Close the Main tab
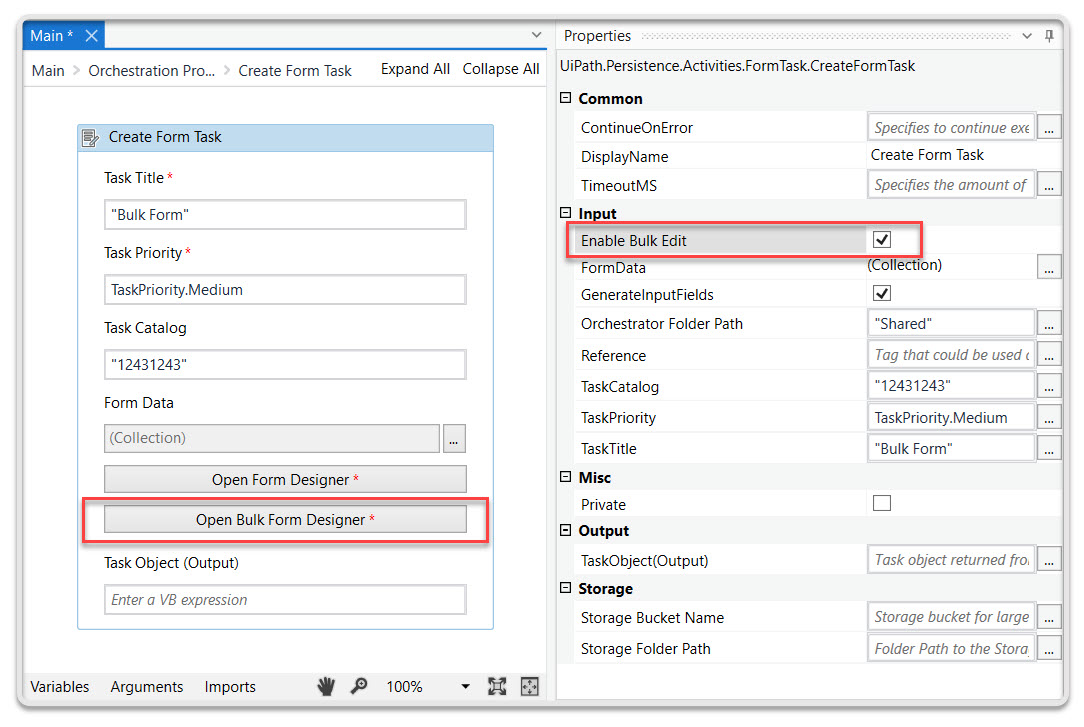Image resolution: width=1084 pixels, height=727 pixels. pos(91,36)
